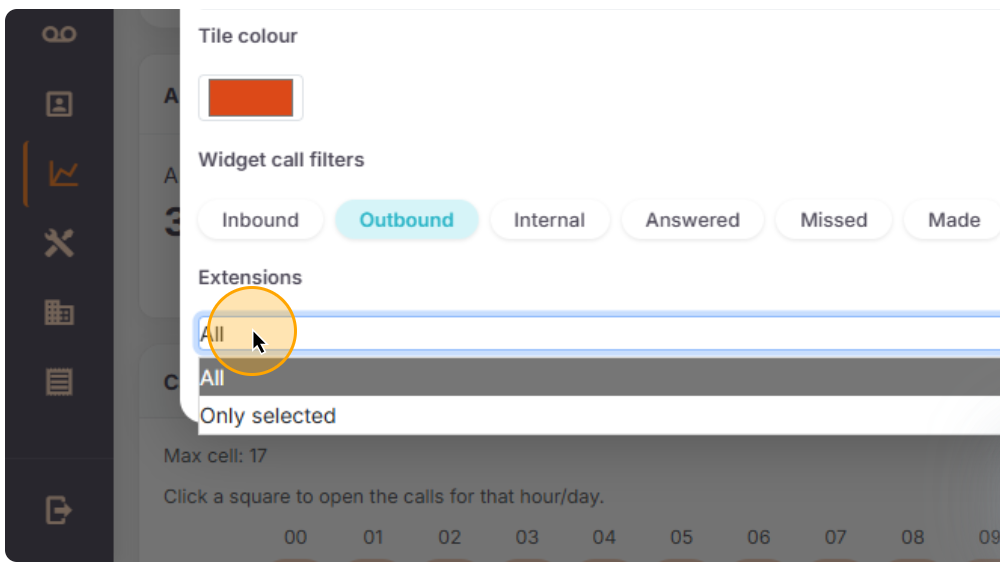Open the orange Tile colour swatch
The width and height of the screenshot is (1000, 570).
[x=250, y=98]
